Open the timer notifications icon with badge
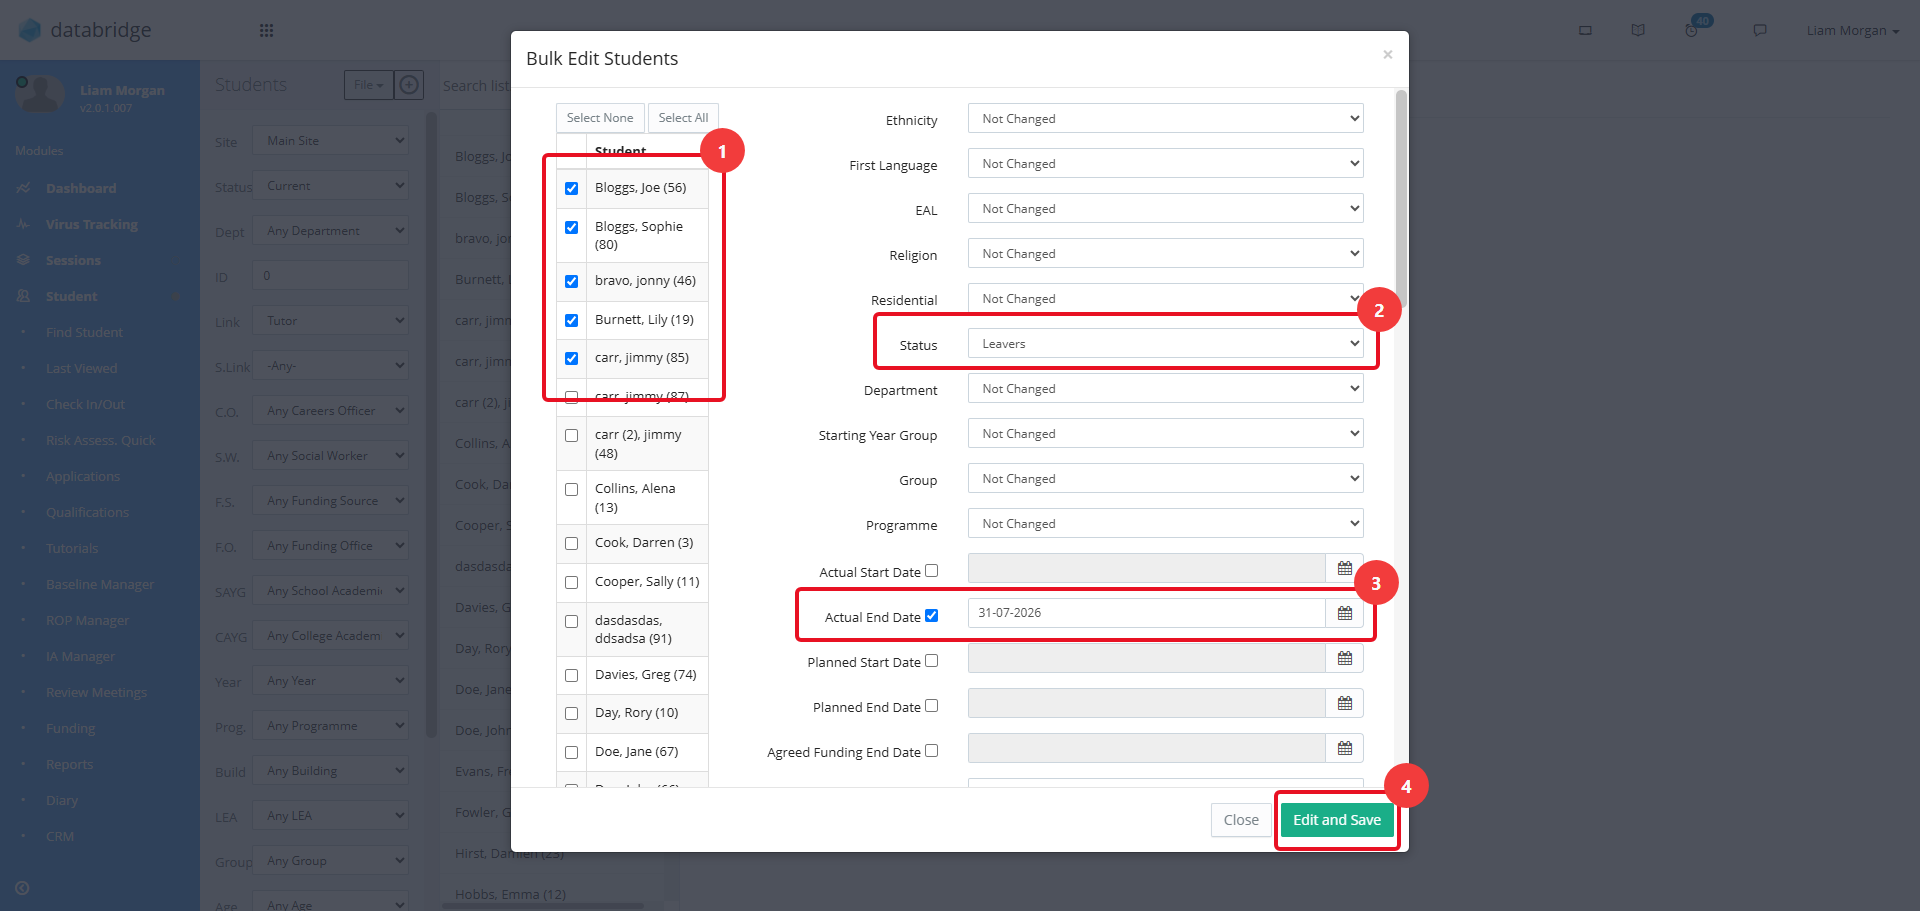The height and width of the screenshot is (911, 1920). [x=1693, y=29]
